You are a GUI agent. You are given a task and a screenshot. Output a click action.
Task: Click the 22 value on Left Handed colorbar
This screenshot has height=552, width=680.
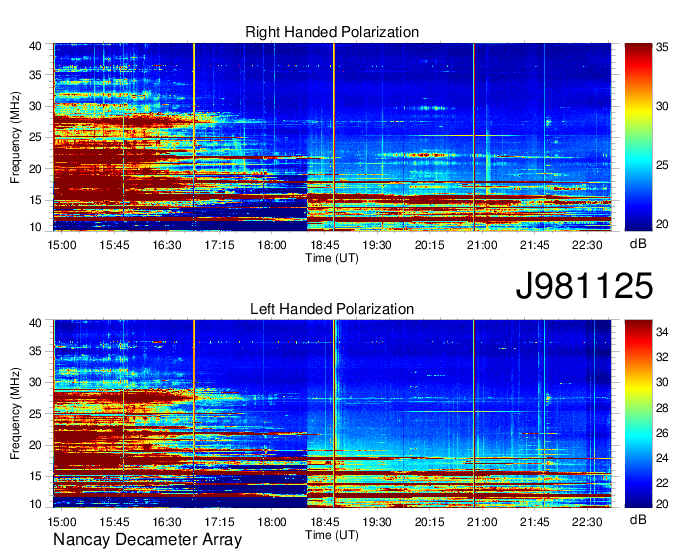tap(662, 483)
